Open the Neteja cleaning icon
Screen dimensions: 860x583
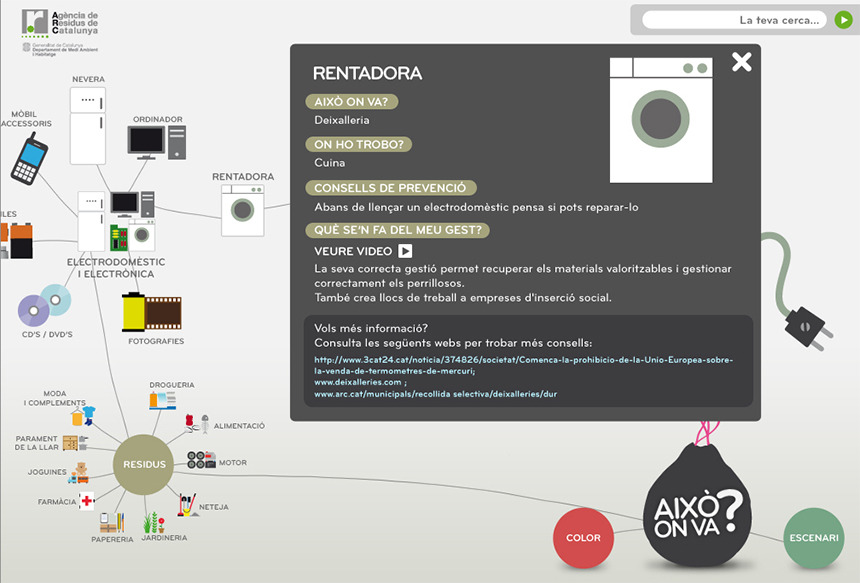(x=187, y=505)
